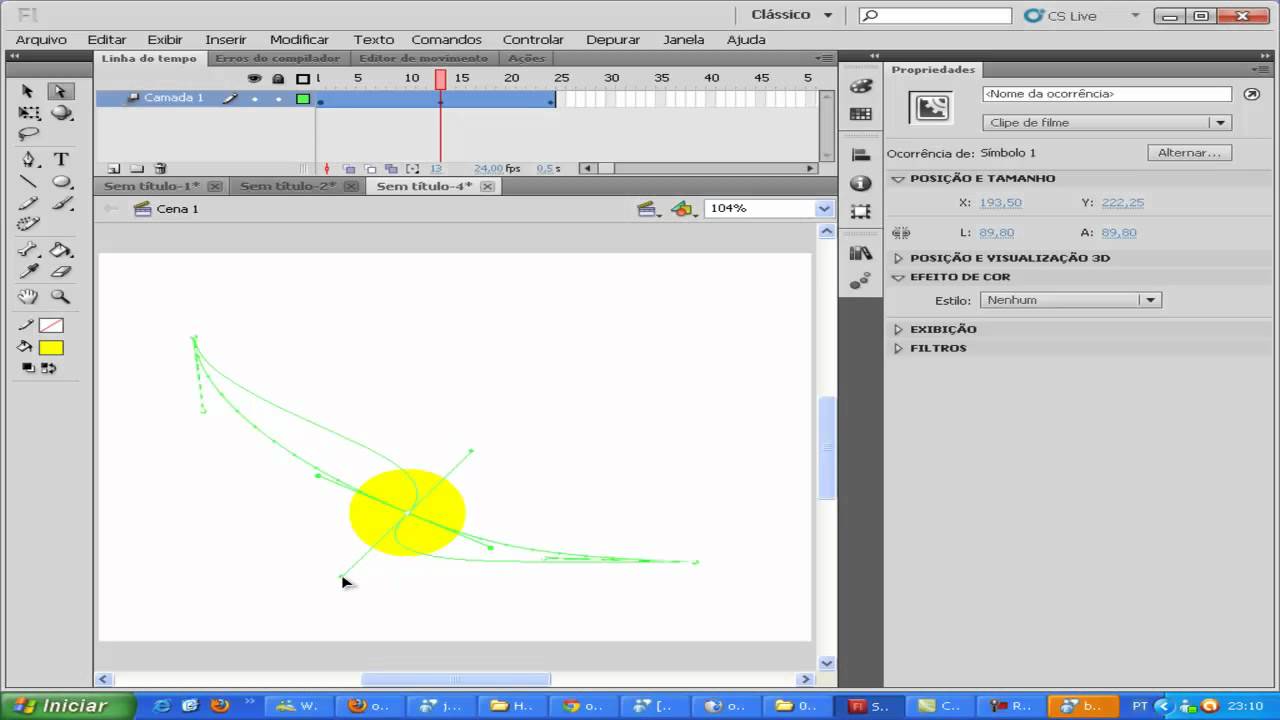Image resolution: width=1280 pixels, height=720 pixels.
Task: Pick the Eyedropper tool
Action: 29,271
